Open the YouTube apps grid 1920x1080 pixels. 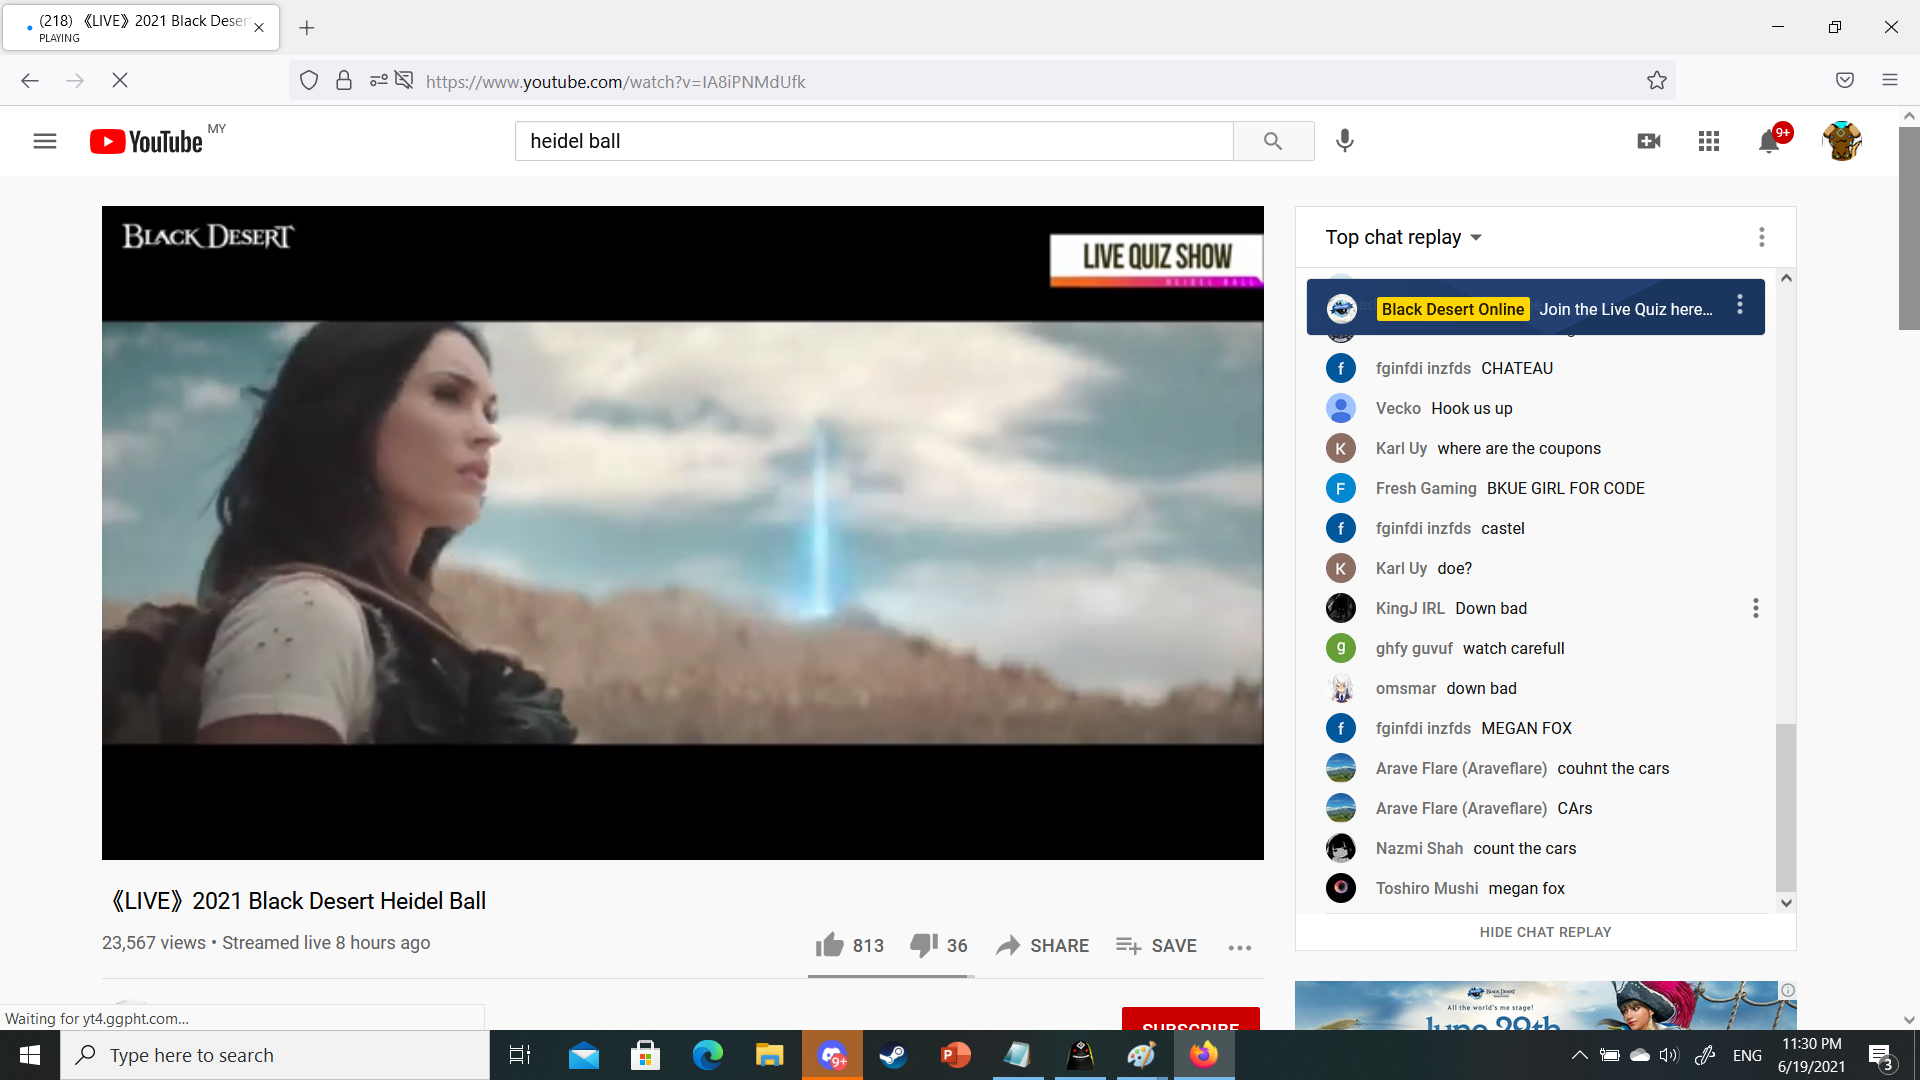coord(1709,141)
